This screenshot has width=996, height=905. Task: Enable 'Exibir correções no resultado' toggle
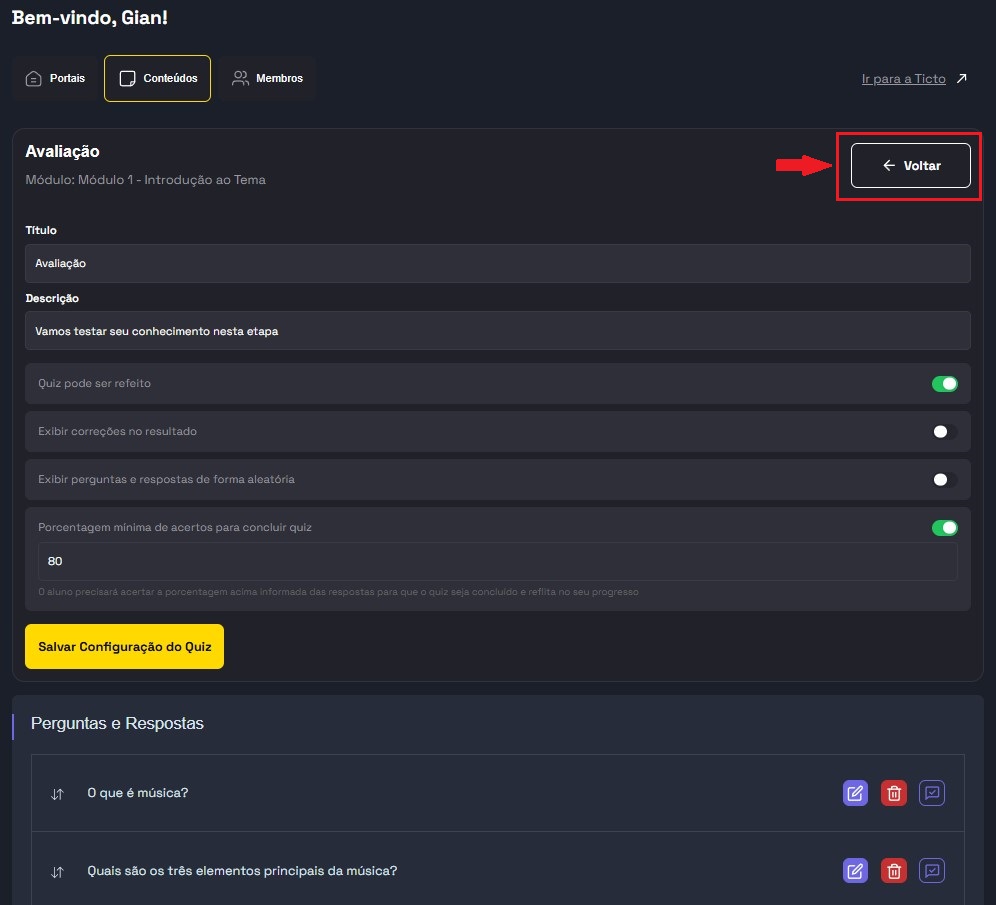point(944,432)
